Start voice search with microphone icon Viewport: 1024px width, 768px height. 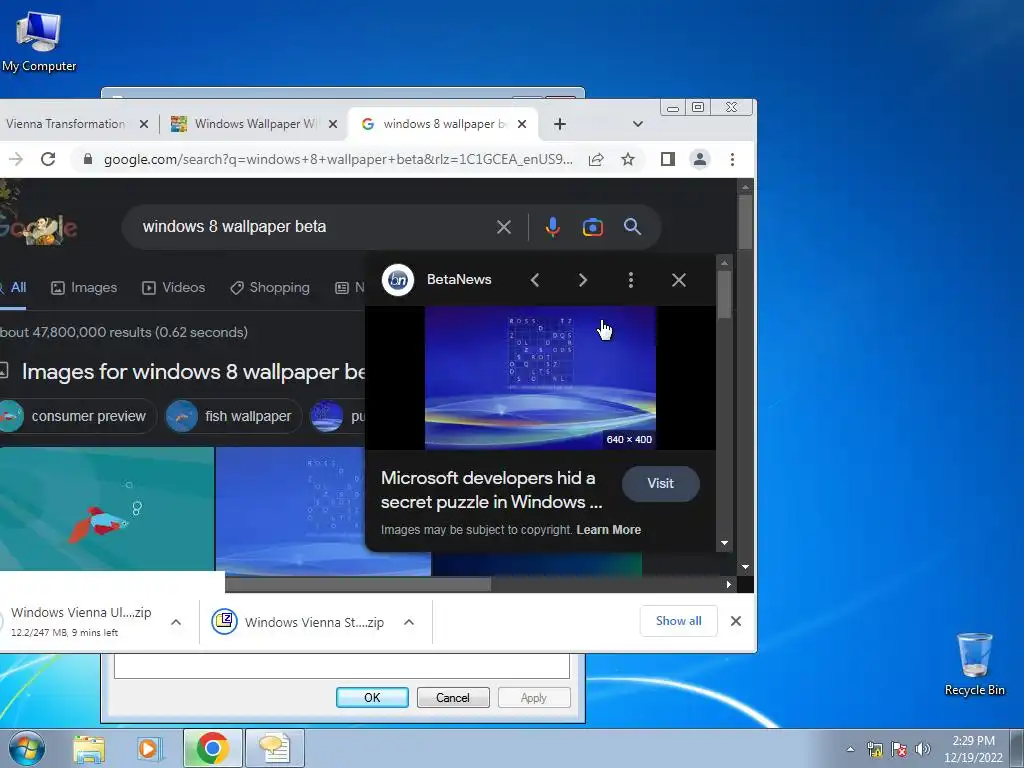[x=552, y=227]
